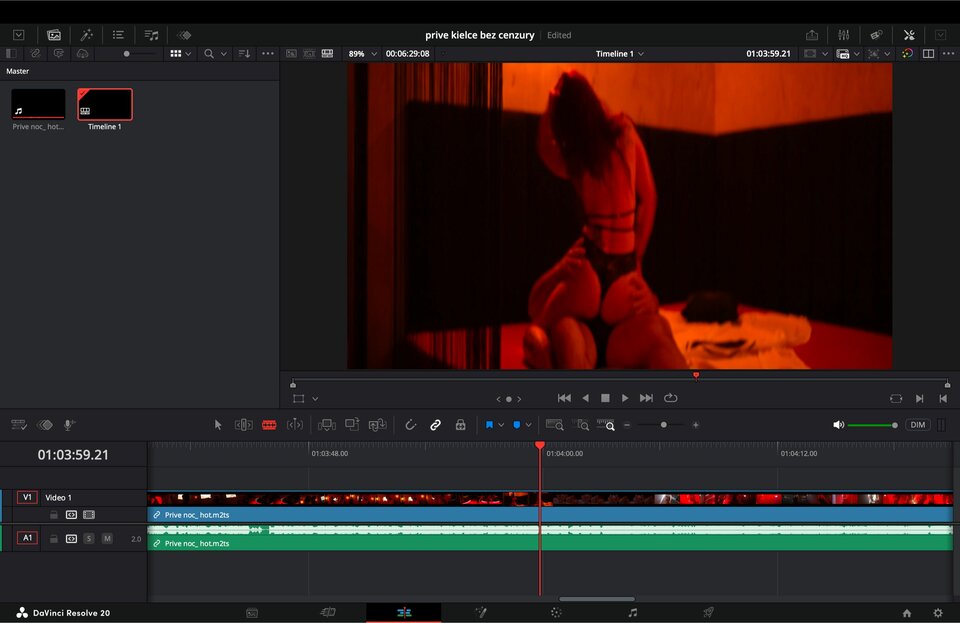
Task: Open the flag color dropdown arrow
Action: [501, 425]
